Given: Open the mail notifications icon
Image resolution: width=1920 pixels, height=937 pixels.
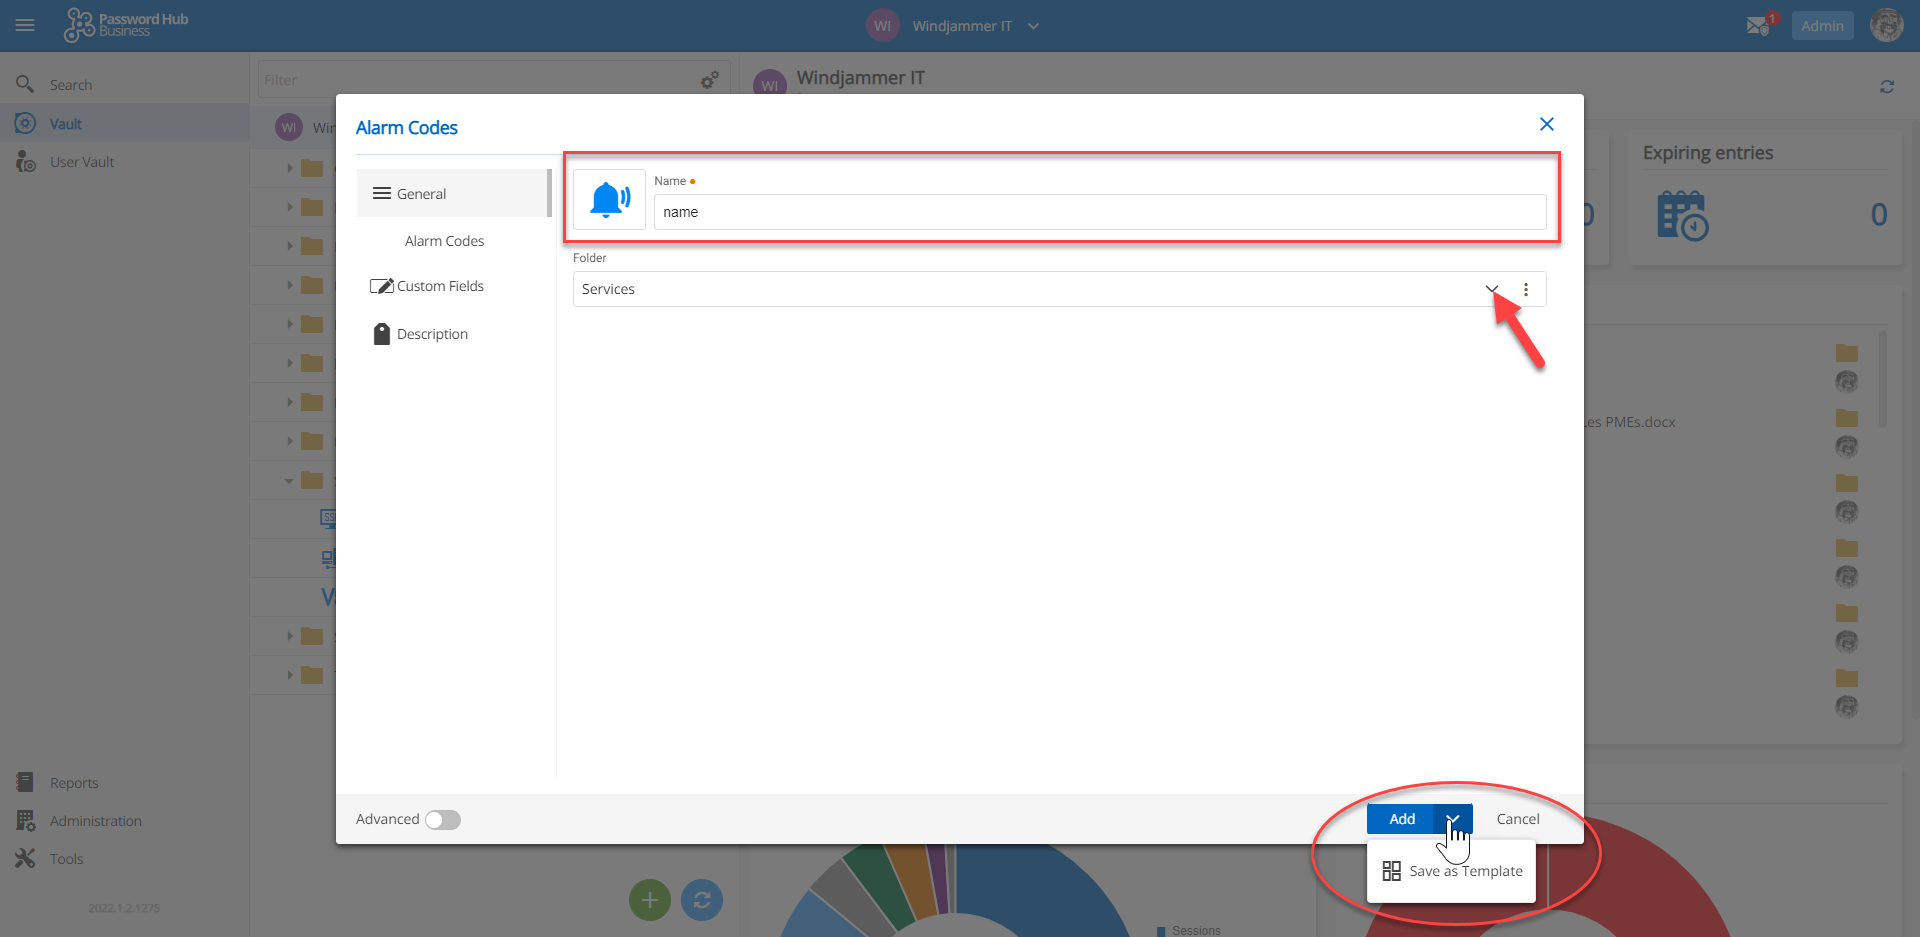Looking at the screenshot, I should point(1758,26).
